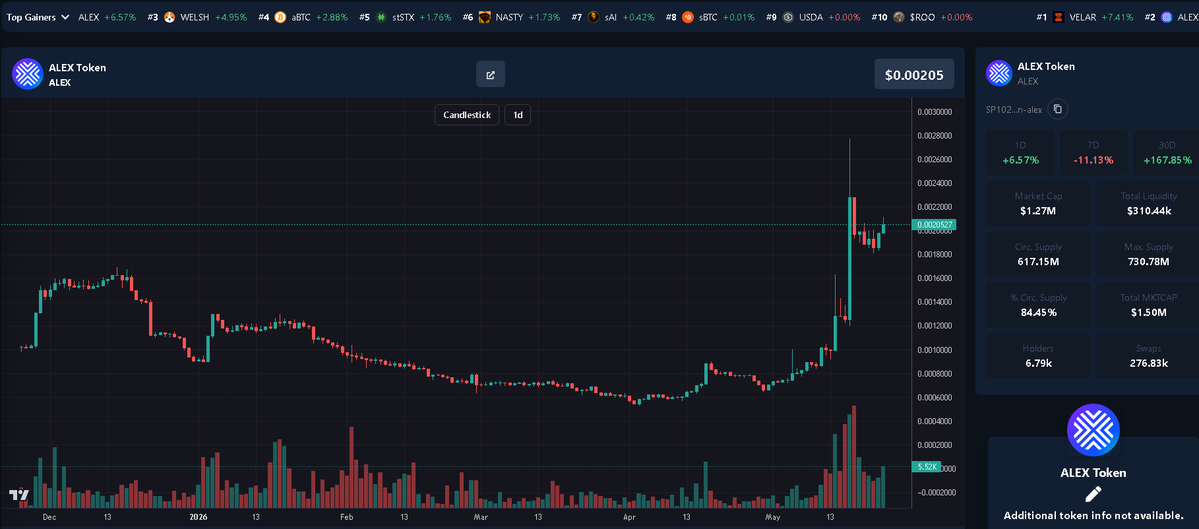Screen dimensions: 1199x529
Task: Select the 30D +167.85% change card
Action: 1165,153
